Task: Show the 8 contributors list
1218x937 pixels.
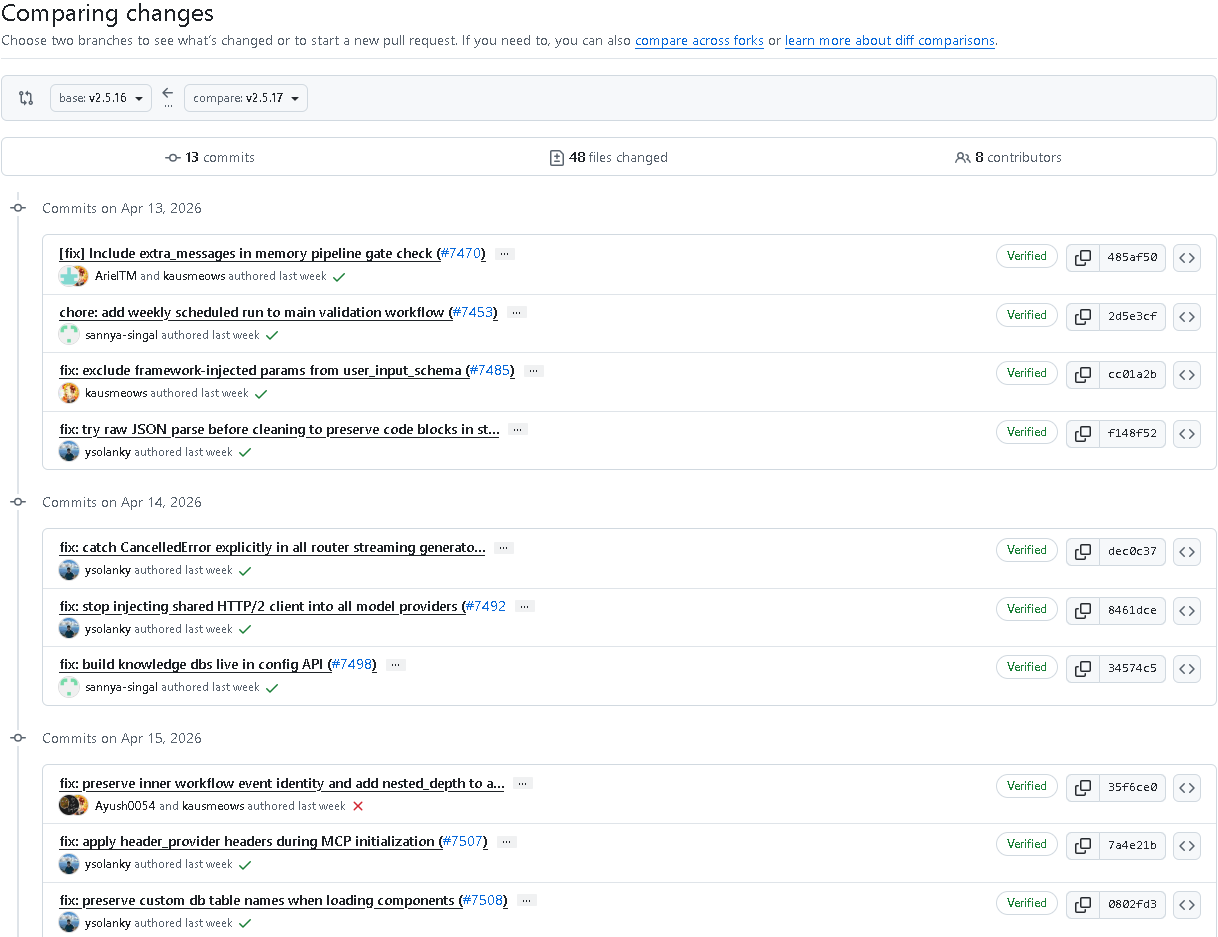Action: coord(1008,157)
